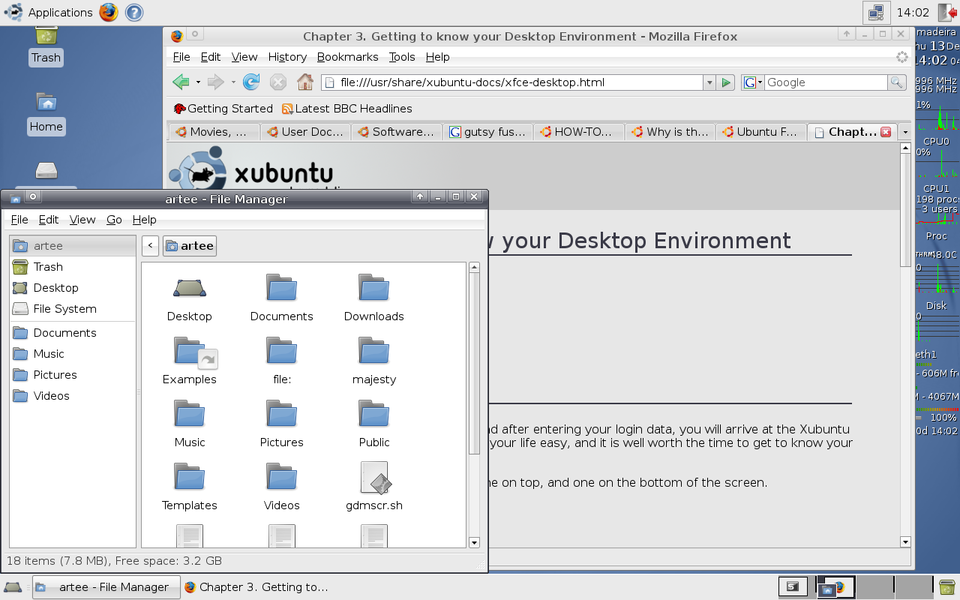Open the Videos folder in main file view
The height and width of the screenshot is (600, 960).
281,477
